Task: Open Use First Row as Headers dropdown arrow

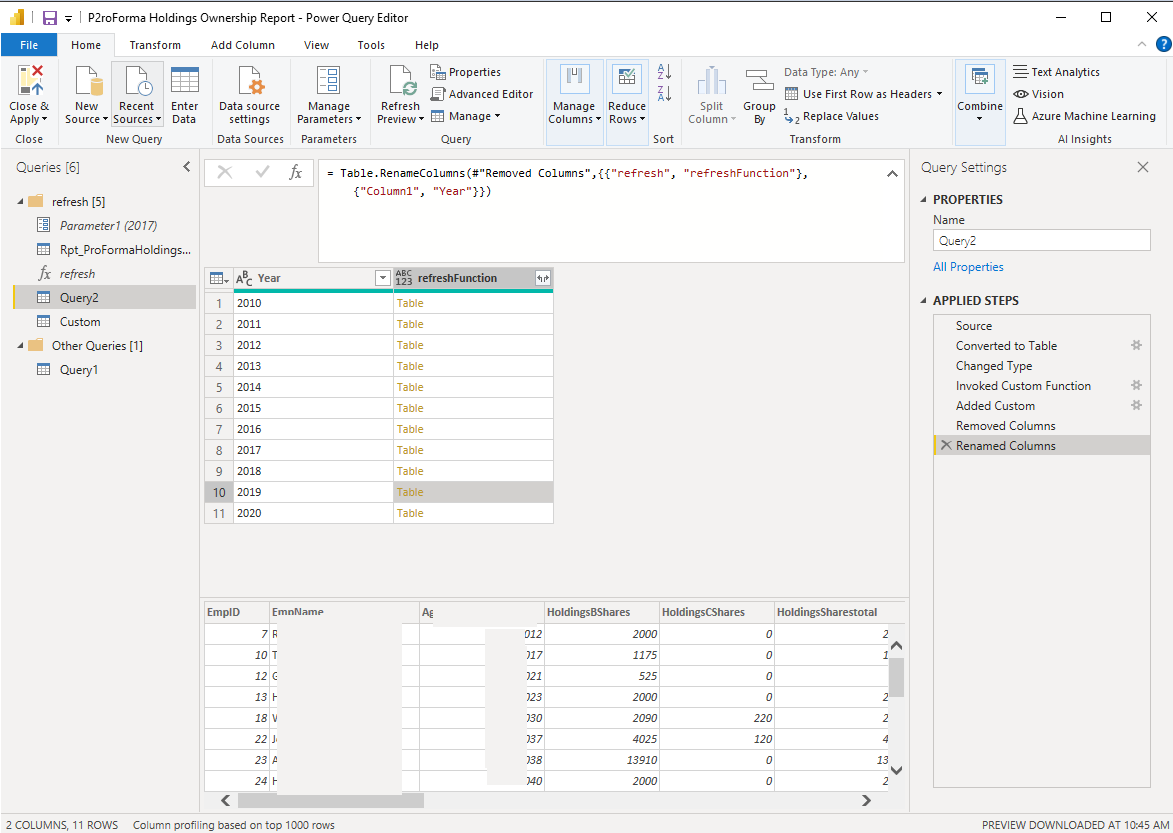Action: [940, 94]
